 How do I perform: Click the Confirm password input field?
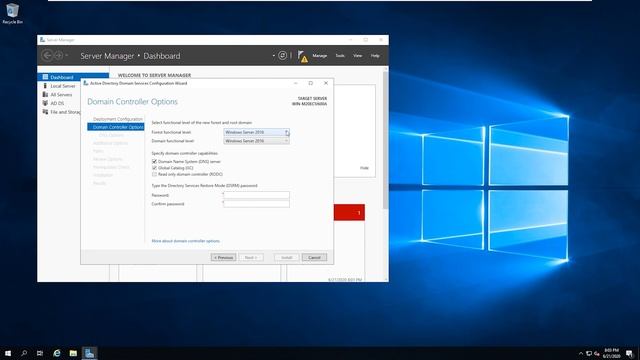coord(256,204)
